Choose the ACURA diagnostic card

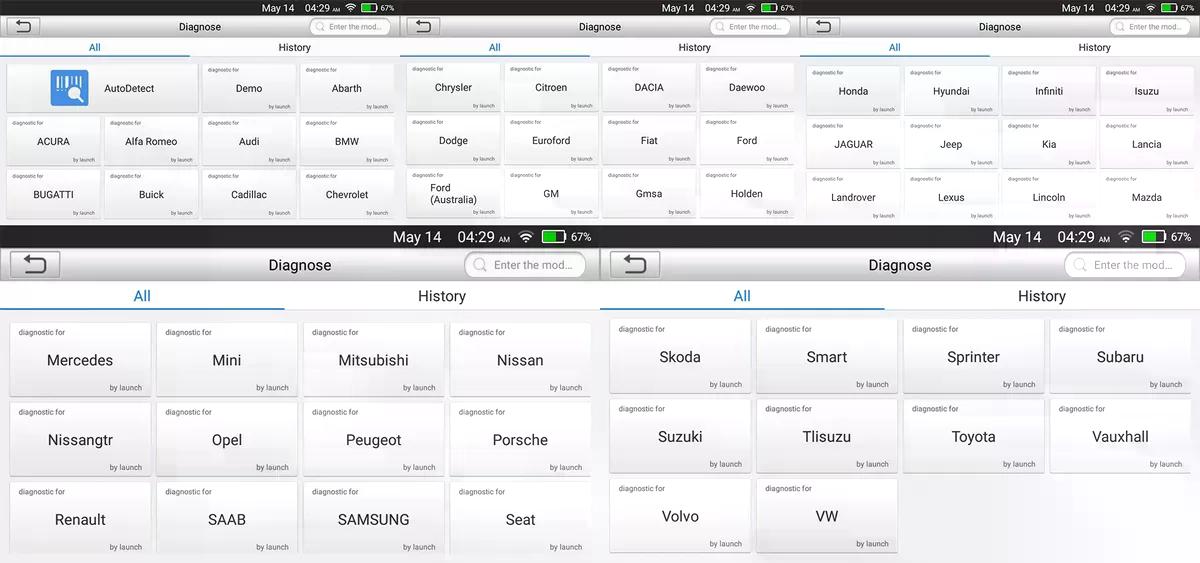[53, 141]
